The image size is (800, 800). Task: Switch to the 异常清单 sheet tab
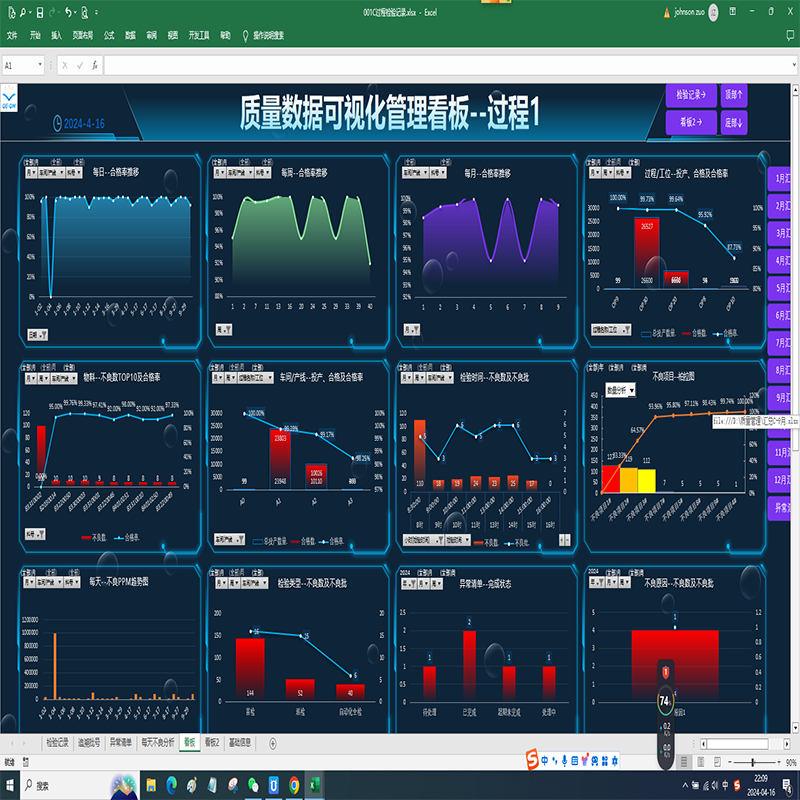(120, 743)
